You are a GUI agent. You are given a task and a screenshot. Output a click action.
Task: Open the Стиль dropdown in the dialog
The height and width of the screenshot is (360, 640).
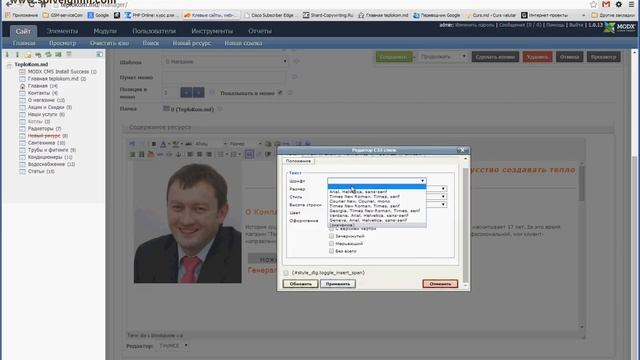pos(443,197)
